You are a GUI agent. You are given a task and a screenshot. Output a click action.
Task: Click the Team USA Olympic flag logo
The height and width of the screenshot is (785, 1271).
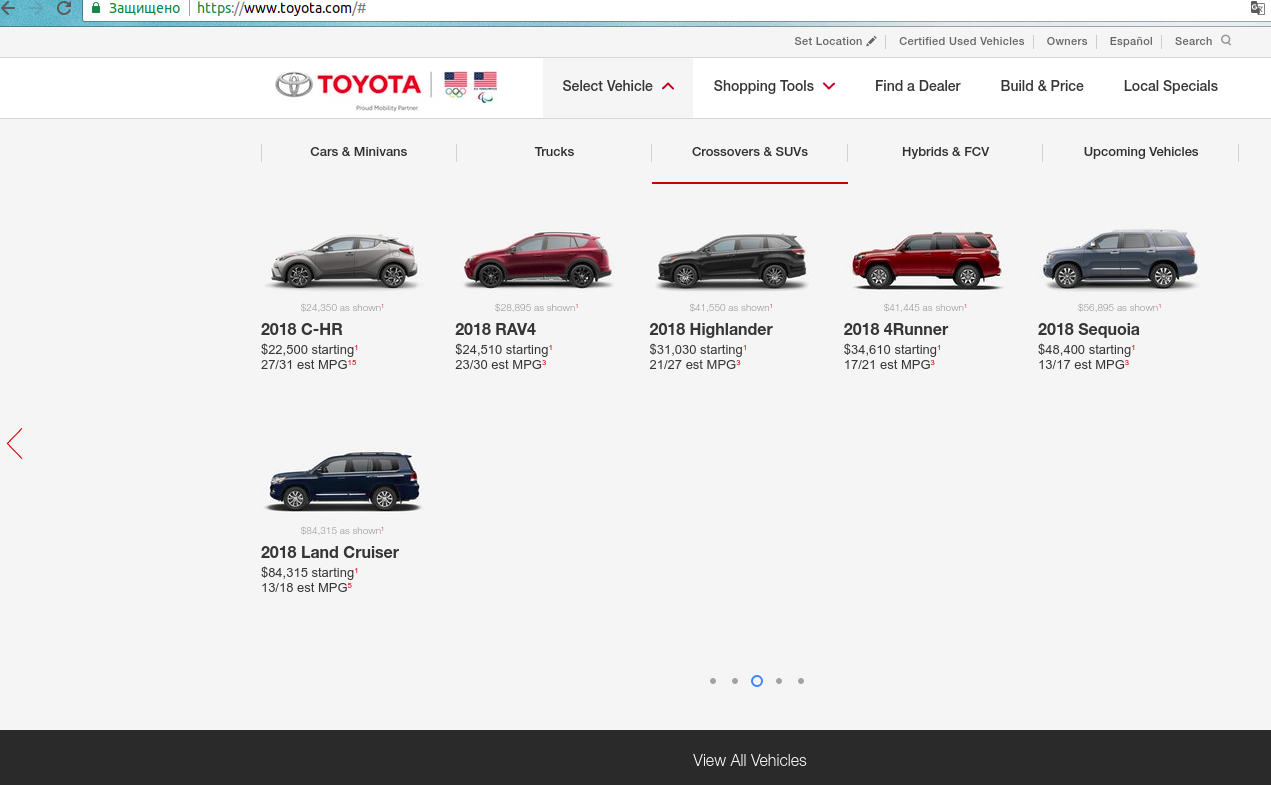coord(455,85)
